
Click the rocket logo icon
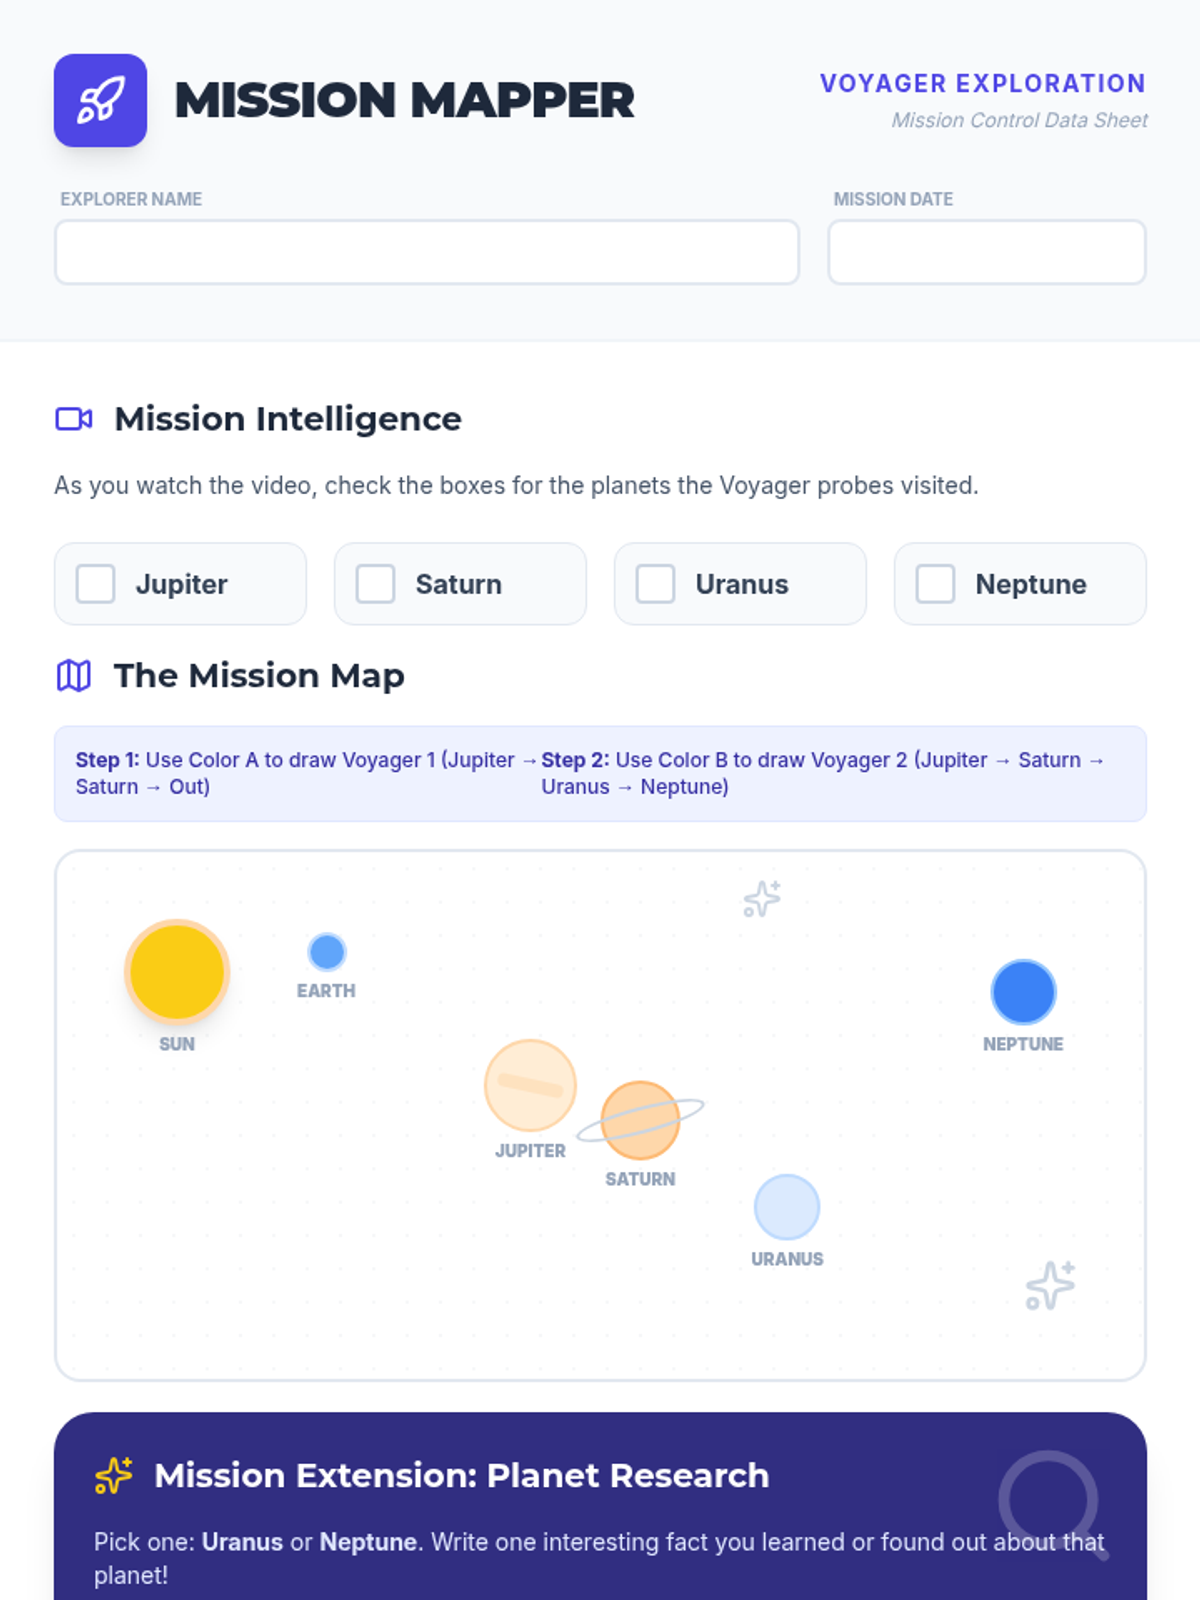pos(100,100)
